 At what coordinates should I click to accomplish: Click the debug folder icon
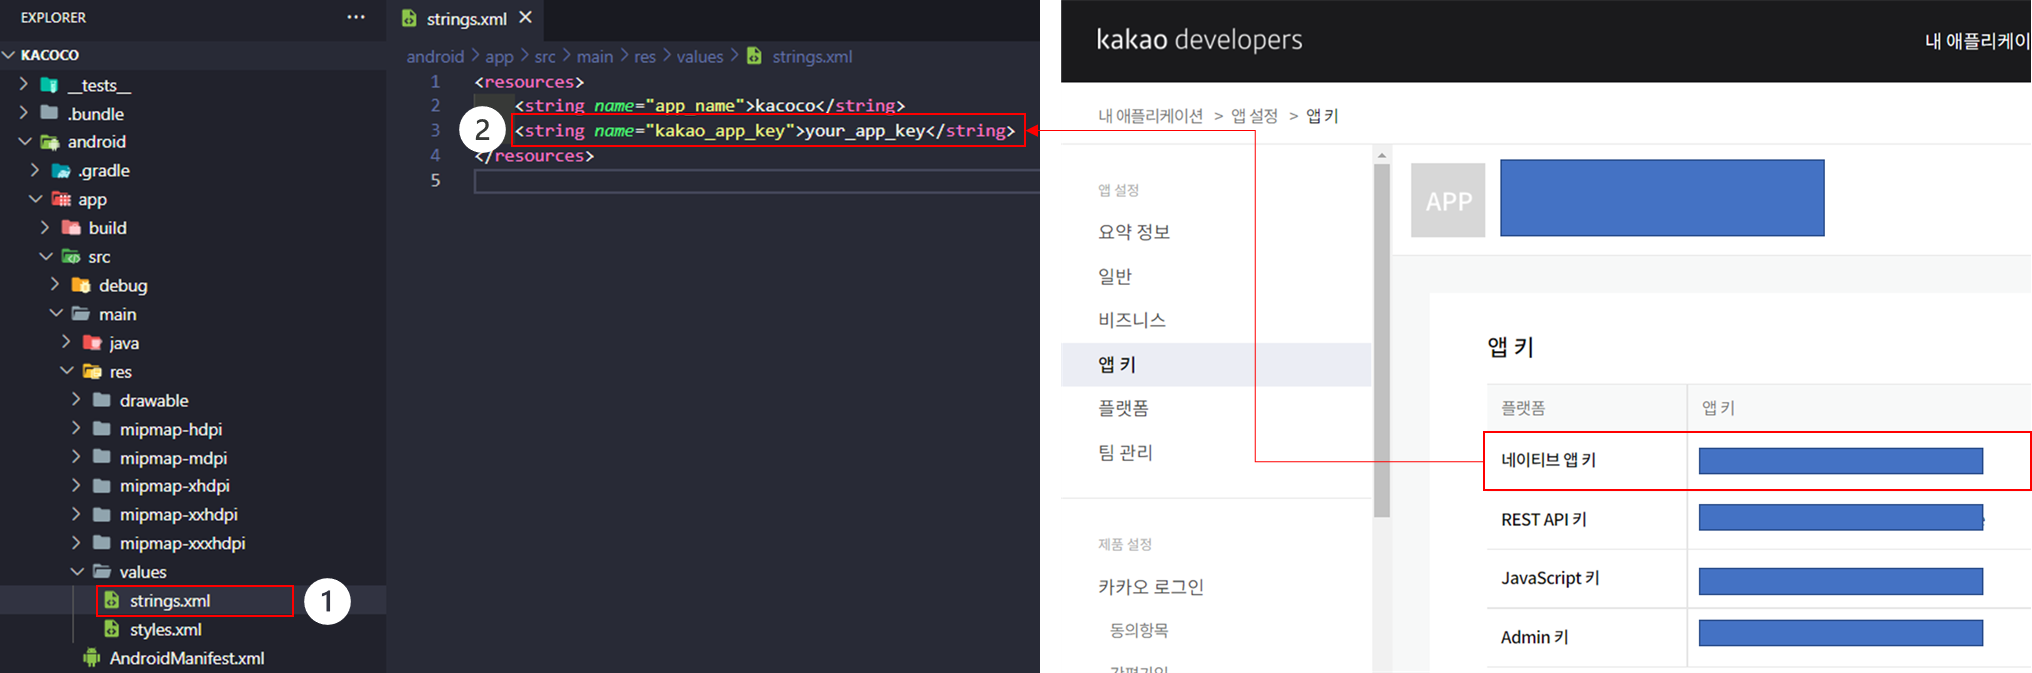(x=81, y=285)
